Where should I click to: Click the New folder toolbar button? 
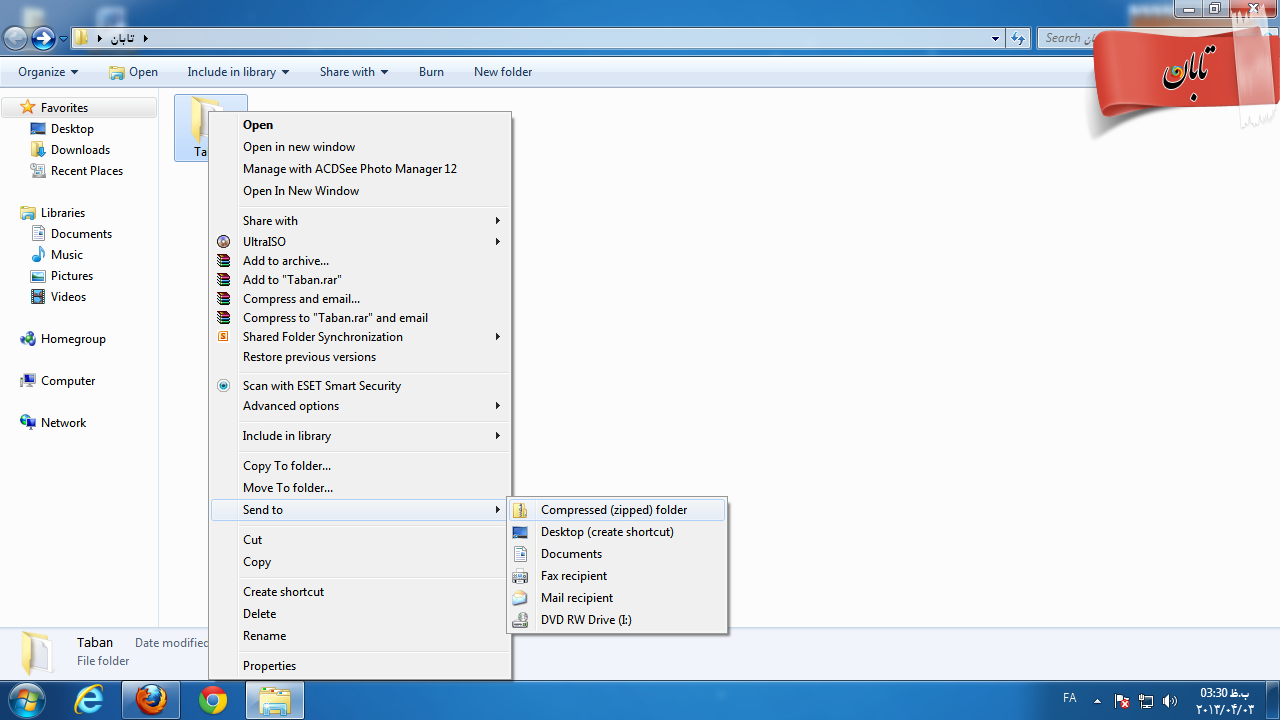coord(503,72)
